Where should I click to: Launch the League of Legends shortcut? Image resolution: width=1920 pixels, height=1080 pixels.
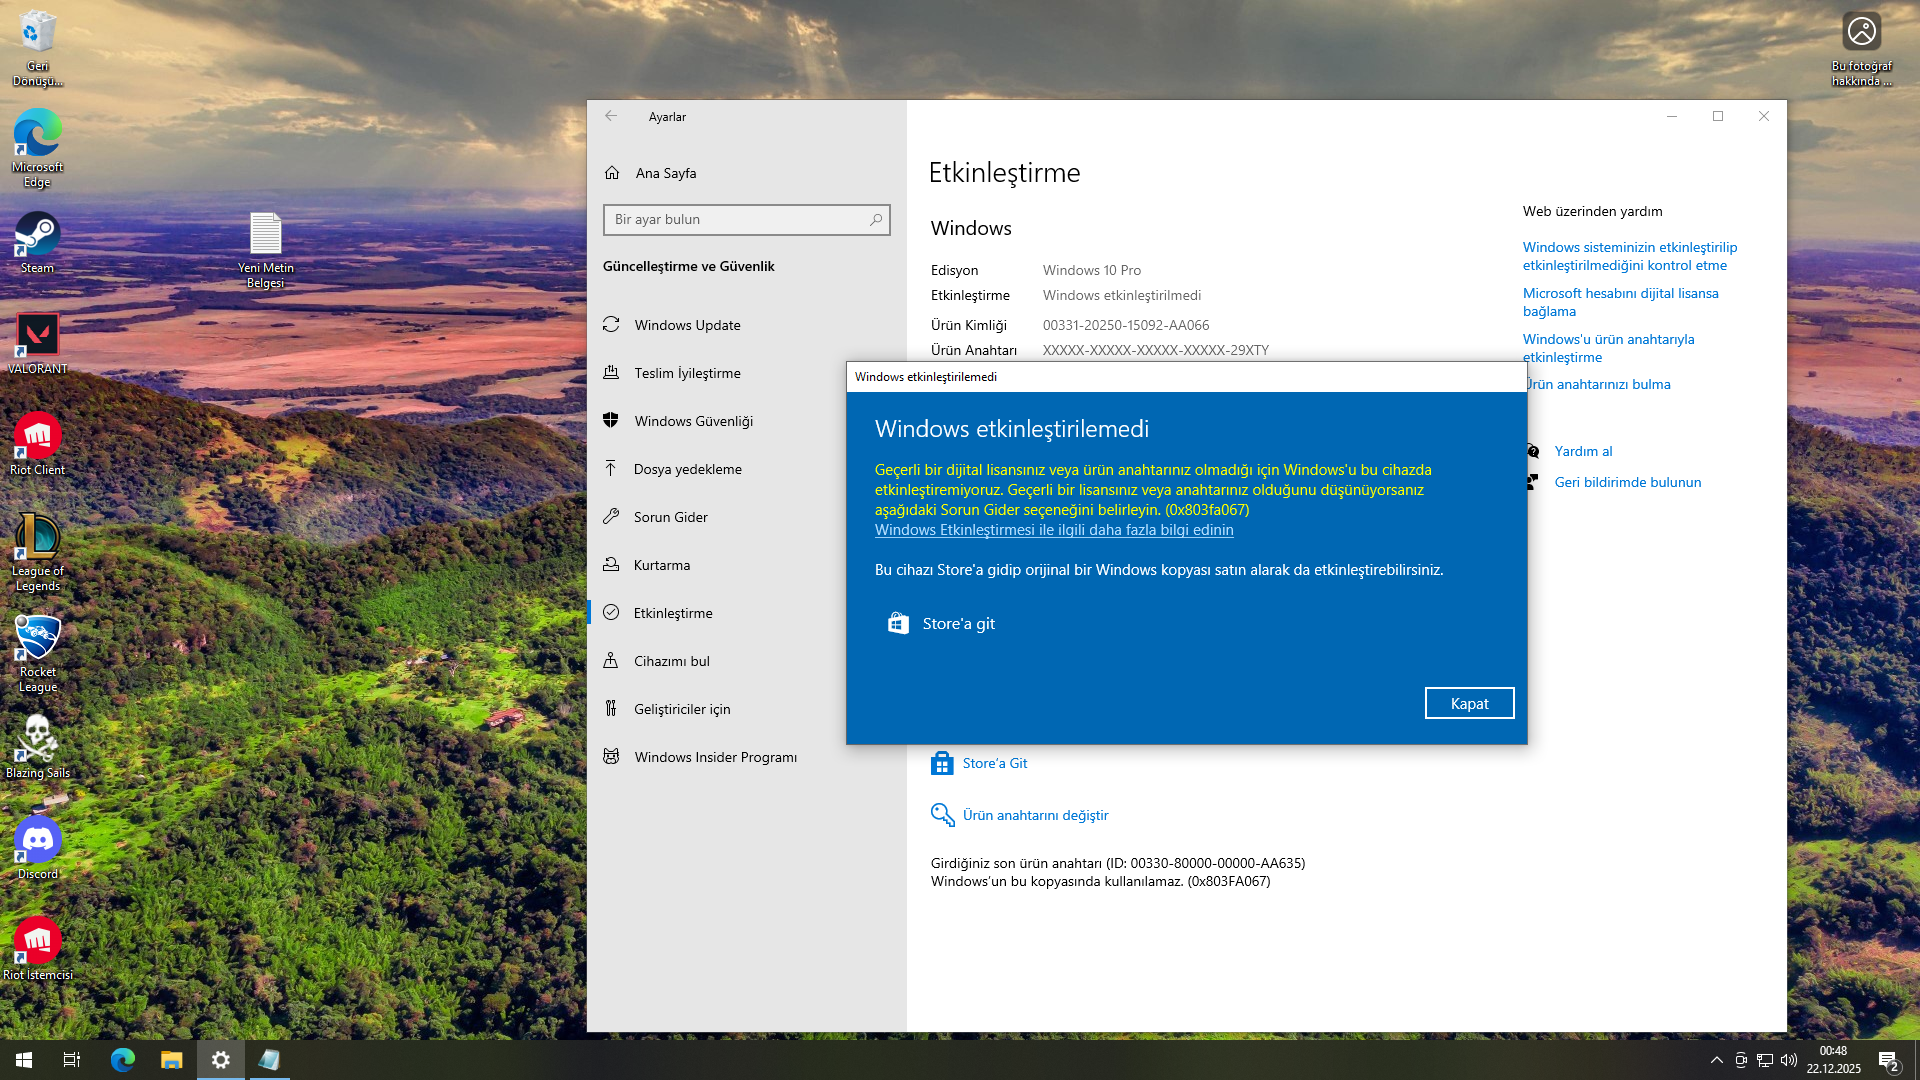pos(37,552)
